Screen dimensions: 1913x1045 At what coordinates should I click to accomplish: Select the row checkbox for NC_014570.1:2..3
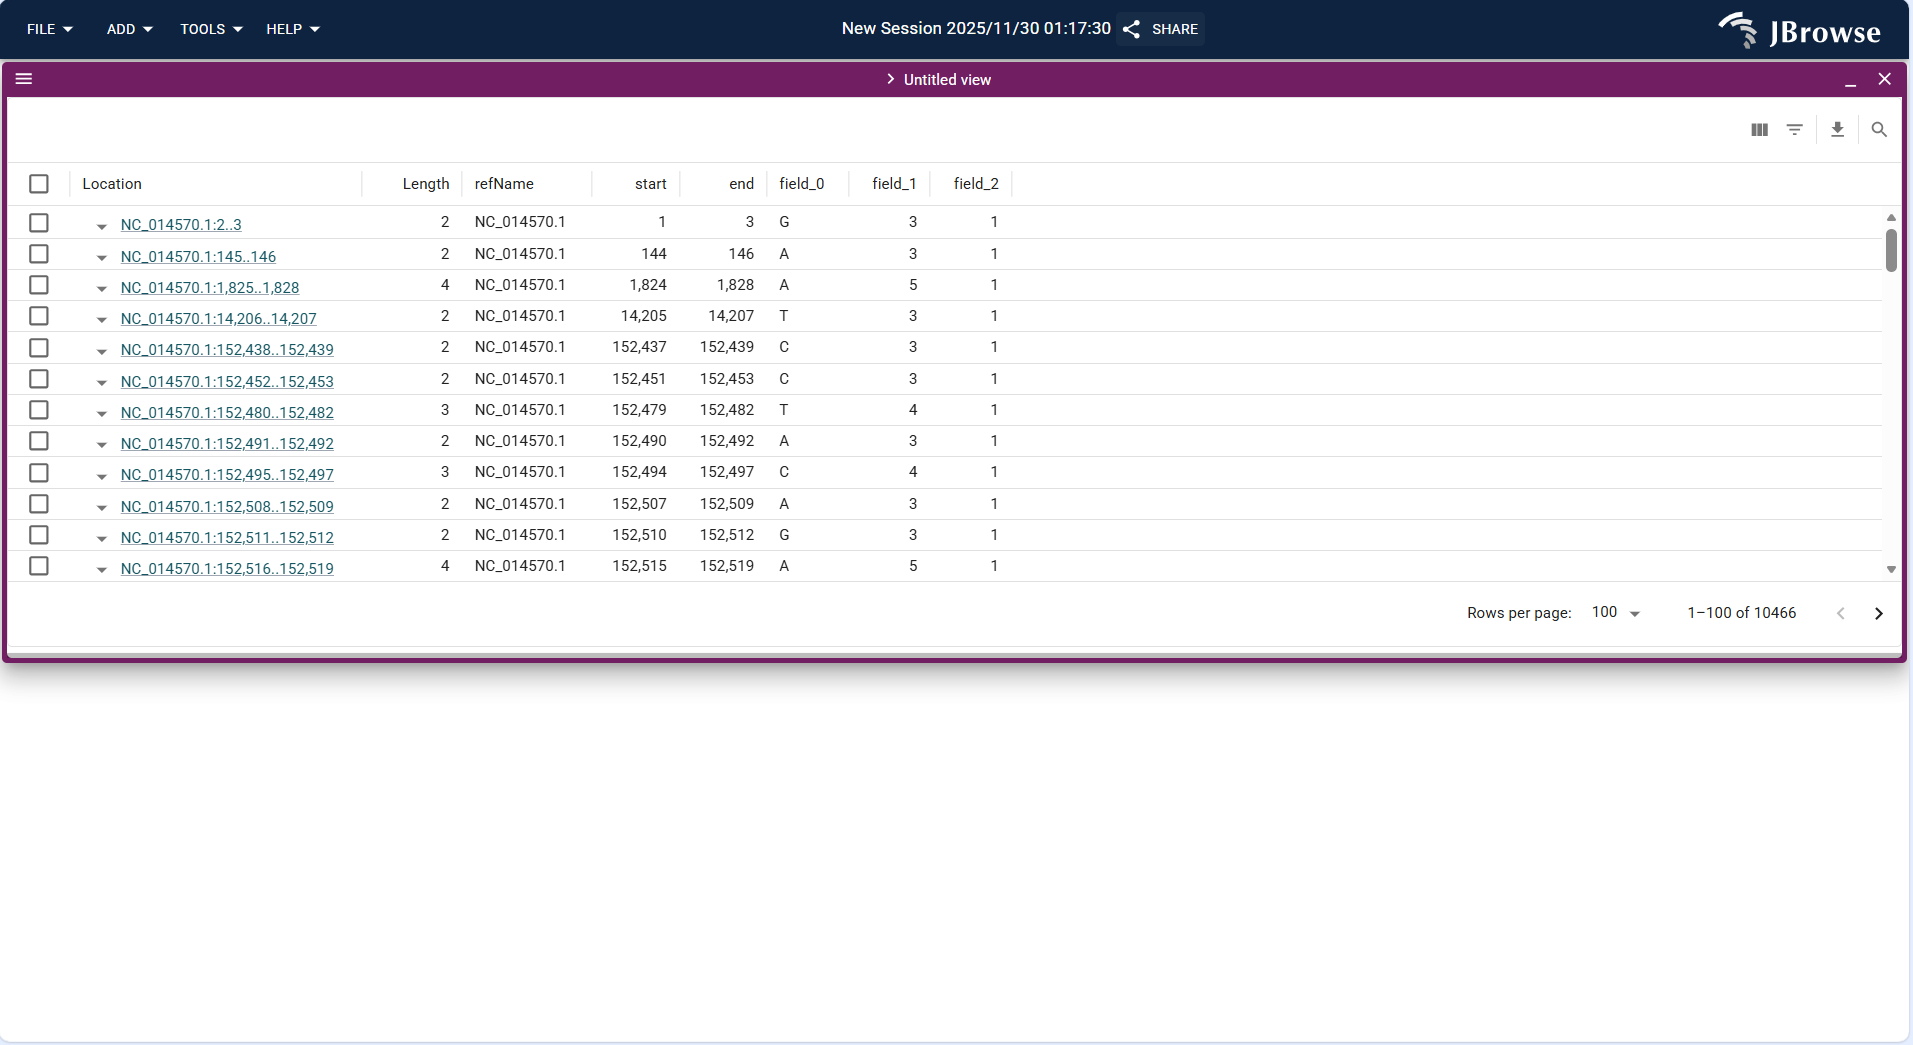(38, 223)
